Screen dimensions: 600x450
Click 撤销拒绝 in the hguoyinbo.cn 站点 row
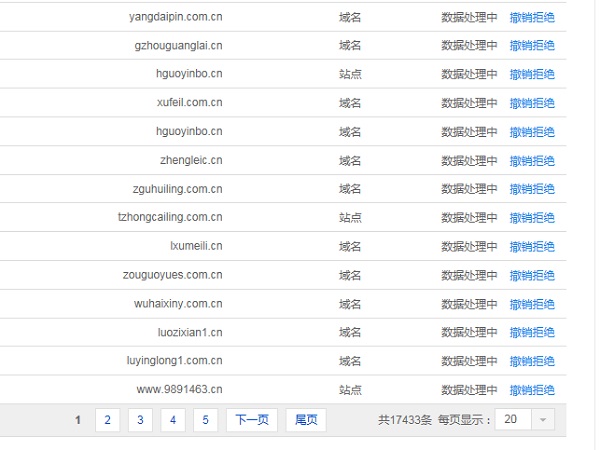click(x=532, y=74)
